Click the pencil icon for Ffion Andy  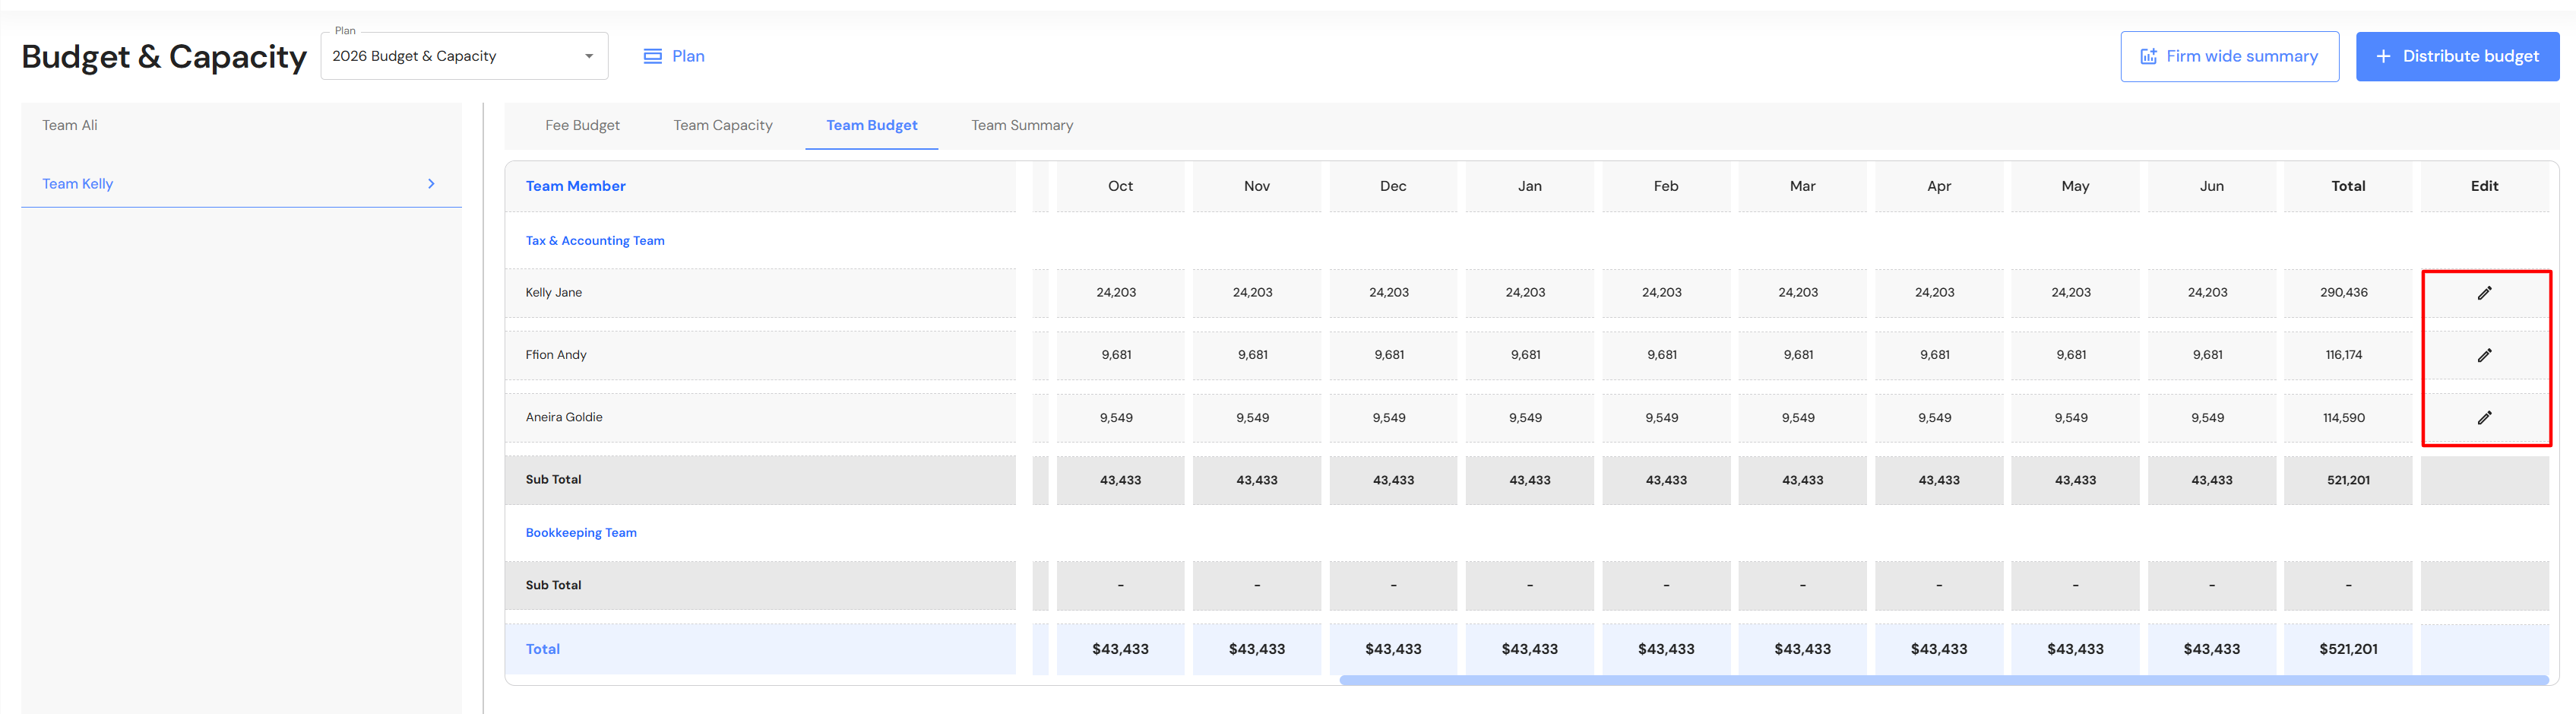[2484, 355]
